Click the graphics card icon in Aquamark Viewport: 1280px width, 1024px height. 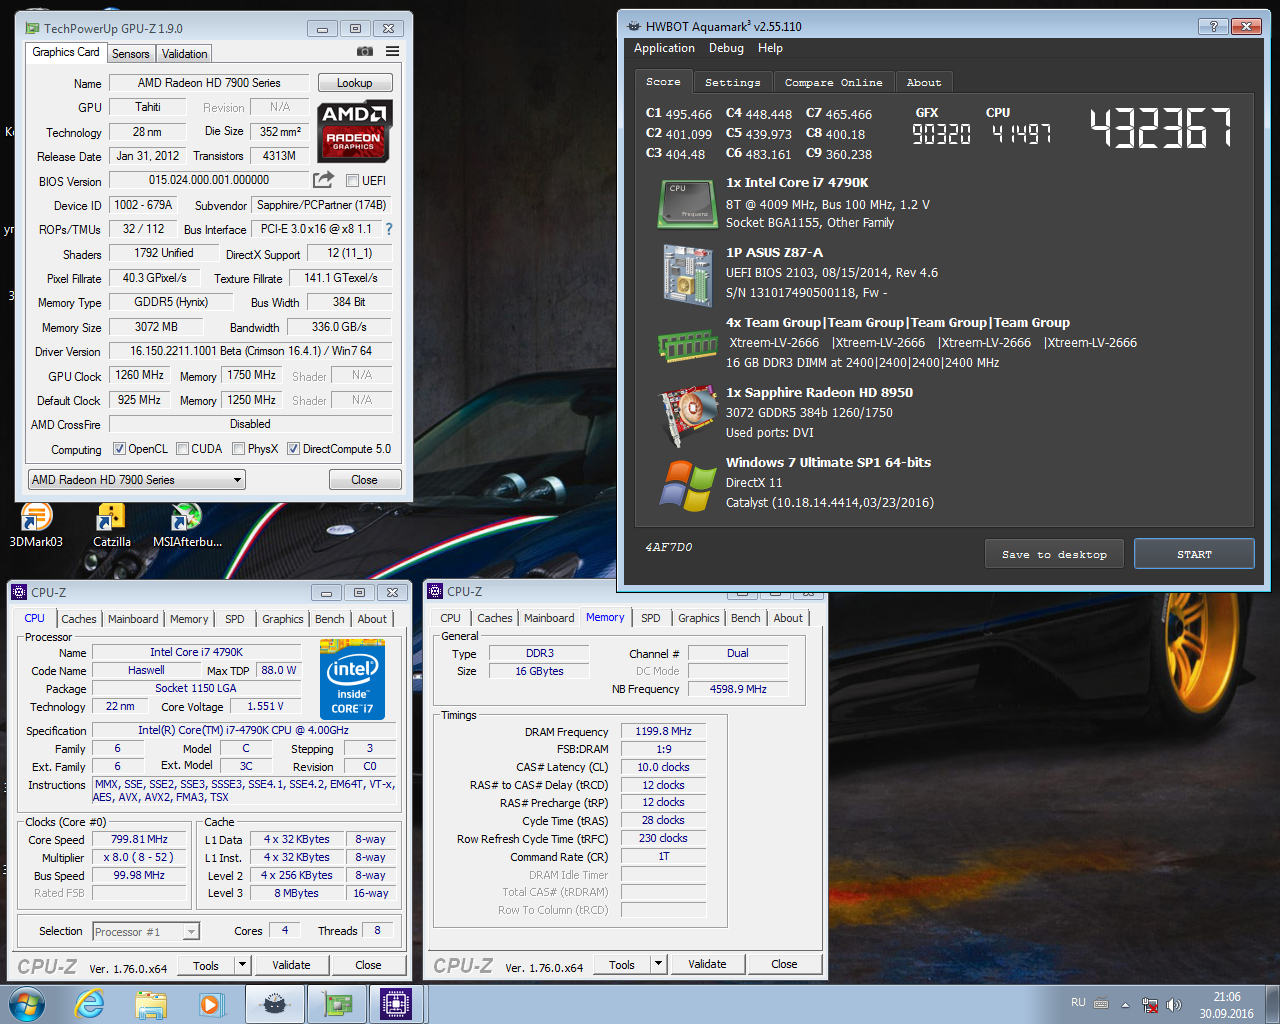(x=687, y=415)
